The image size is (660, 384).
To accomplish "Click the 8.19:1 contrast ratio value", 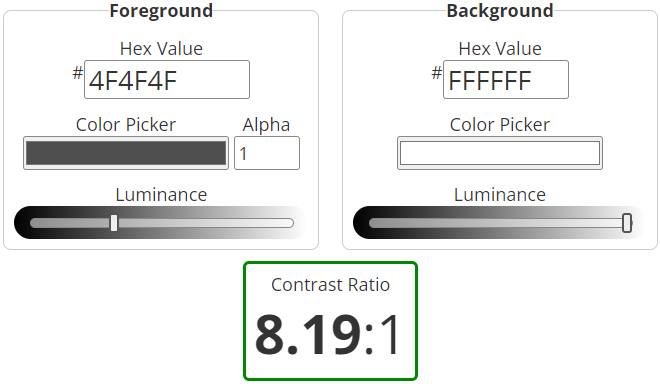I will (x=328, y=335).
